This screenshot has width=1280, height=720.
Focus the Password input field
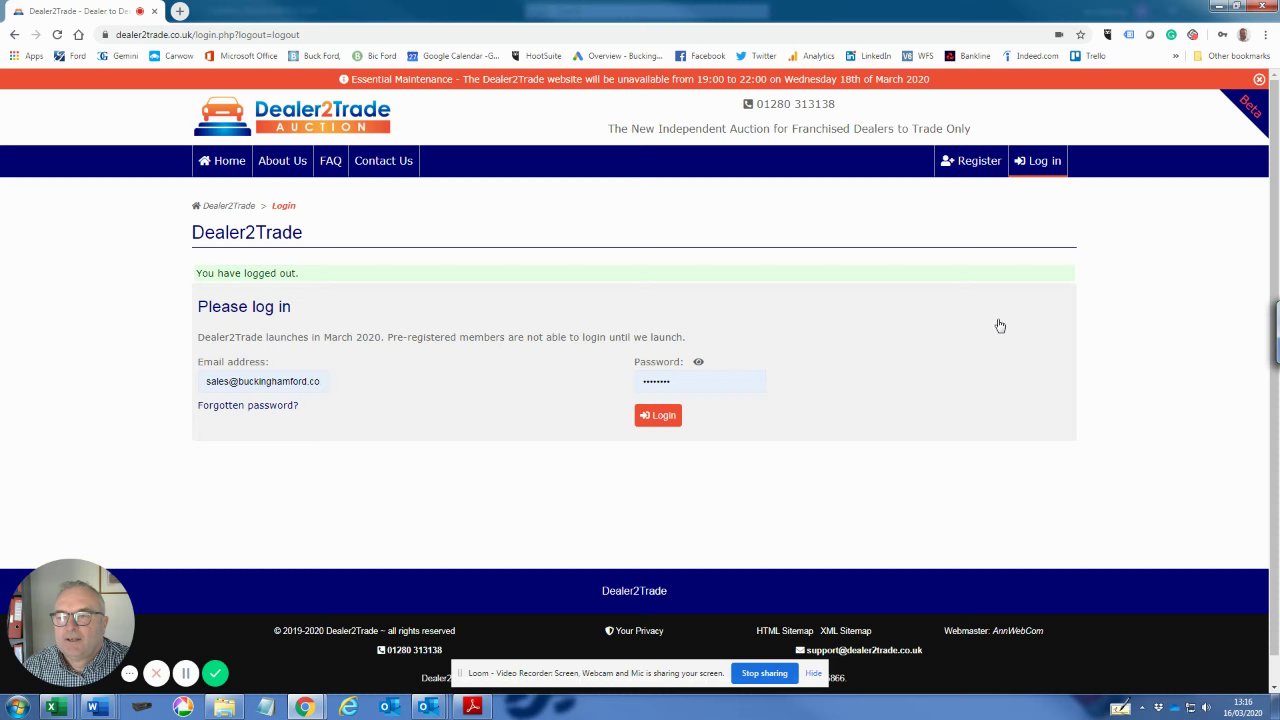(x=700, y=381)
